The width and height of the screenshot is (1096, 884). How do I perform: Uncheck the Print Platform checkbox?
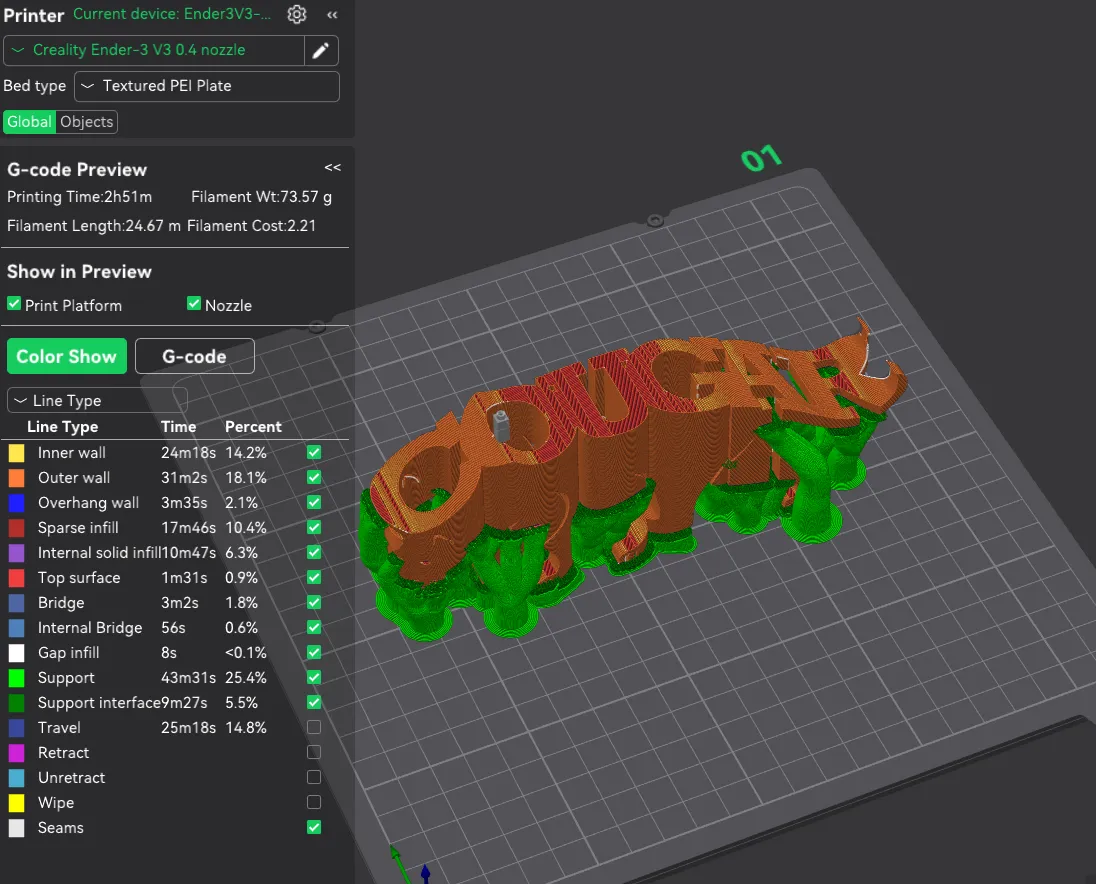pos(14,304)
